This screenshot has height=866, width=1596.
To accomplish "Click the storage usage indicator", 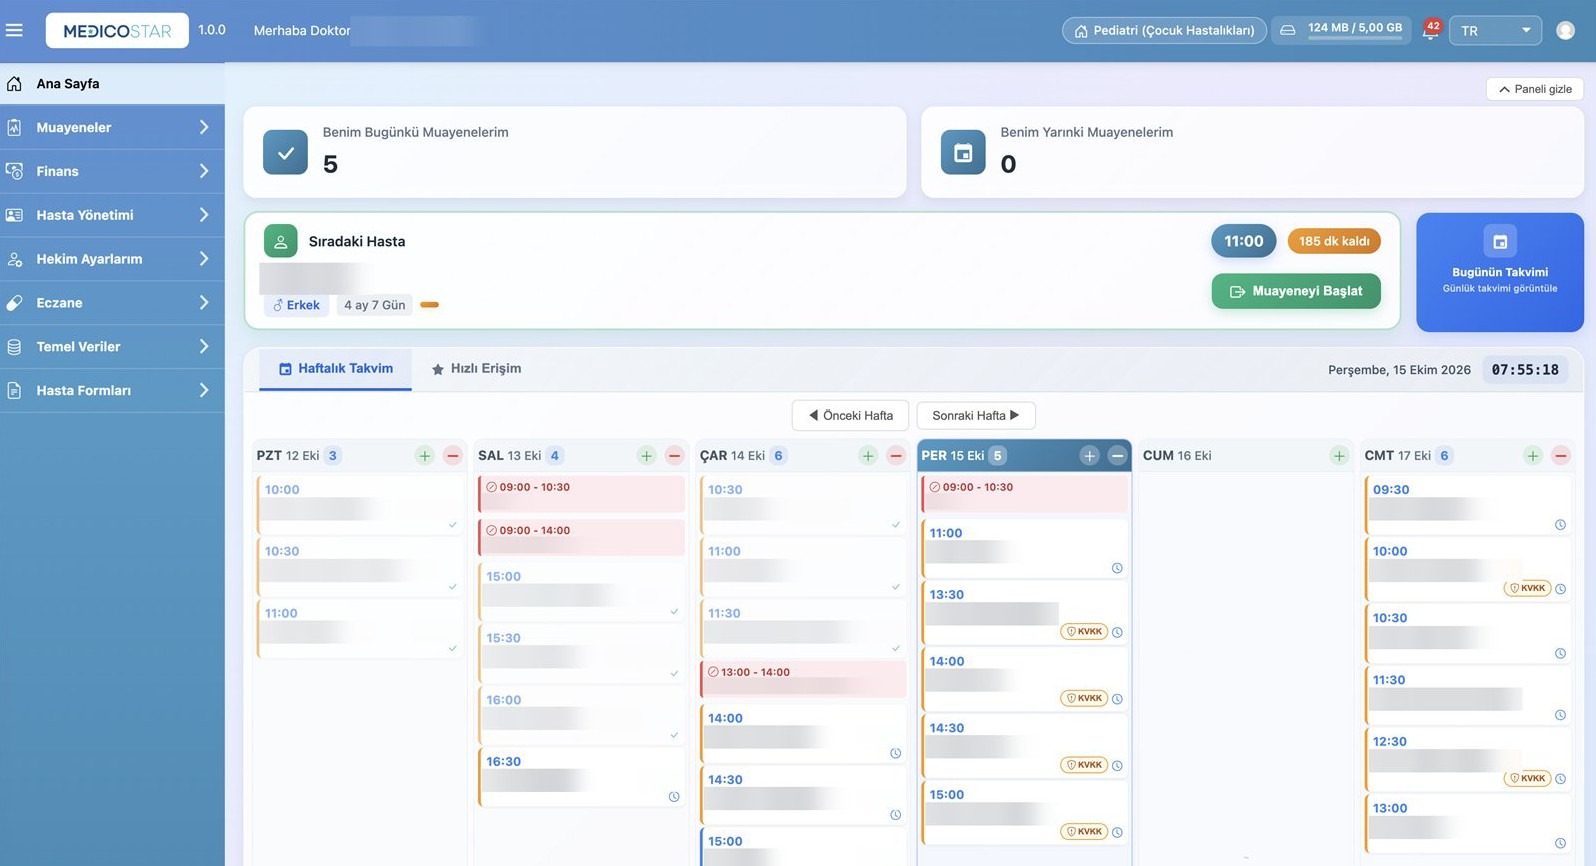I will pyautogui.click(x=1343, y=30).
